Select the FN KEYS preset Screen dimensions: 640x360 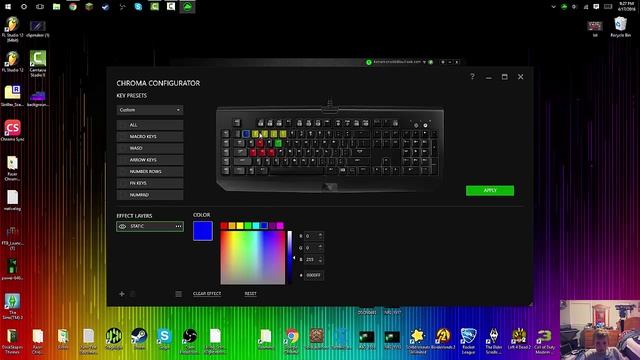(x=150, y=183)
